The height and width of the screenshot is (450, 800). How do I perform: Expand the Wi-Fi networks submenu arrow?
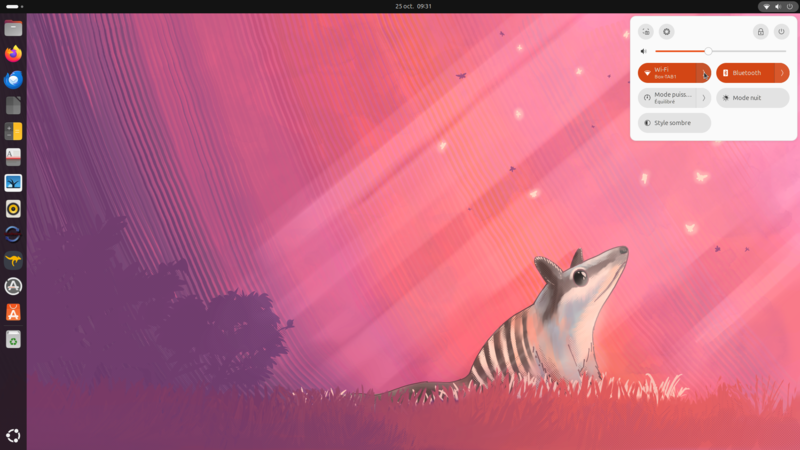[x=704, y=73]
